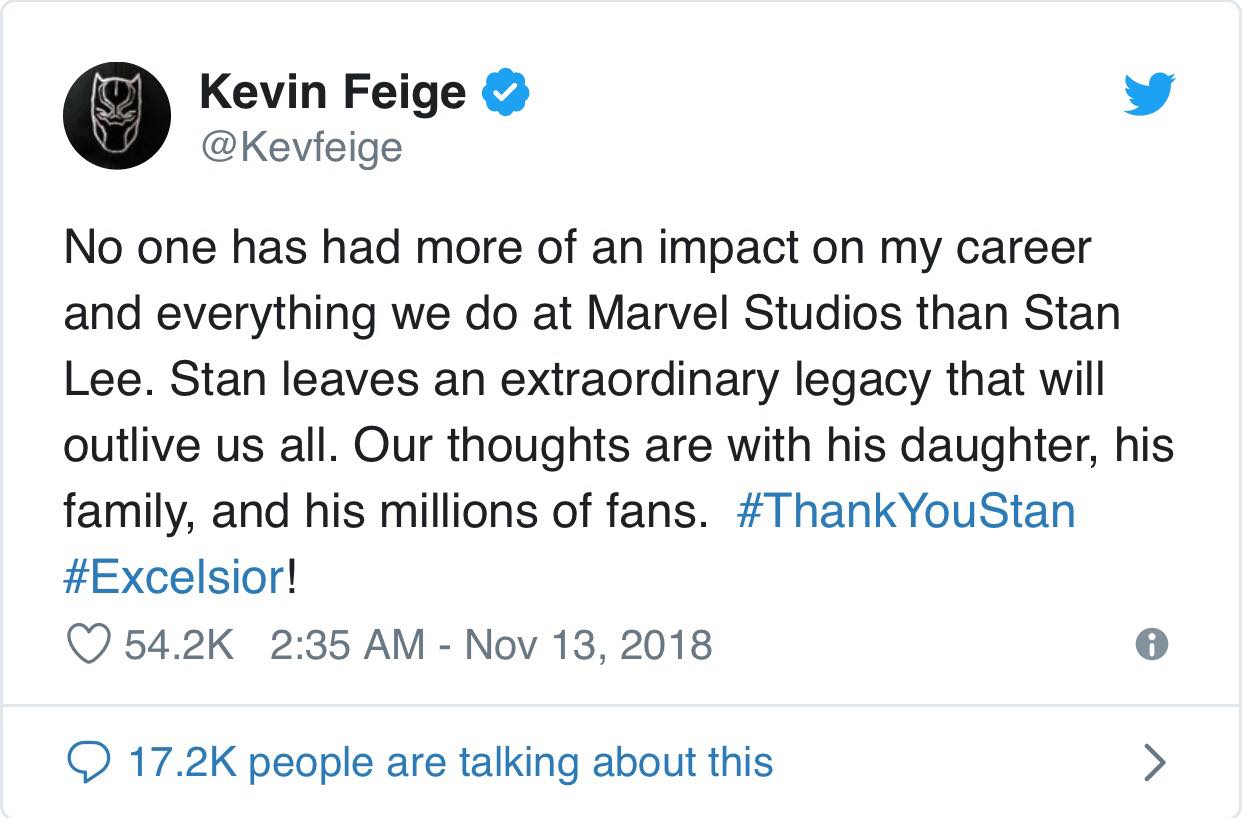
Task: Click the Twitter bird logo
Action: (x=1149, y=95)
